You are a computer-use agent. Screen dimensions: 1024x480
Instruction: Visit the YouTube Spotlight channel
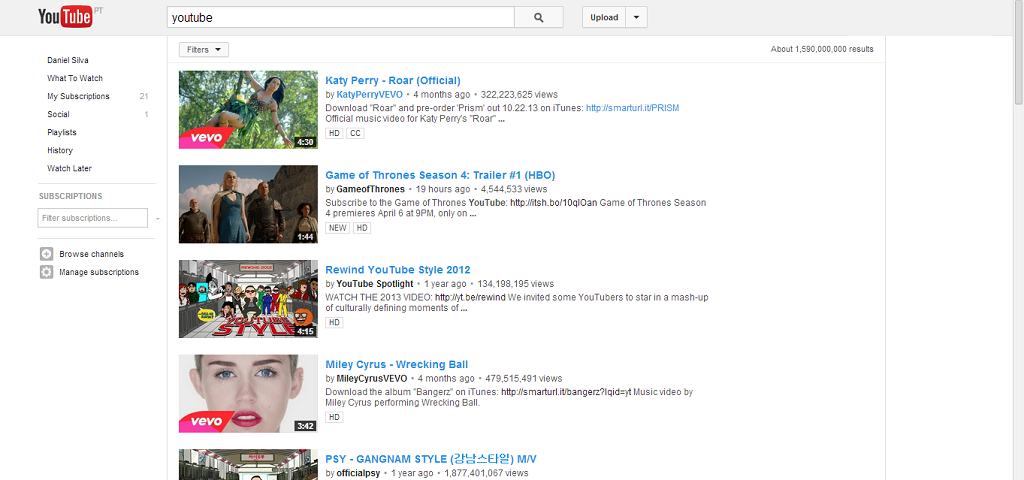click(x=375, y=284)
